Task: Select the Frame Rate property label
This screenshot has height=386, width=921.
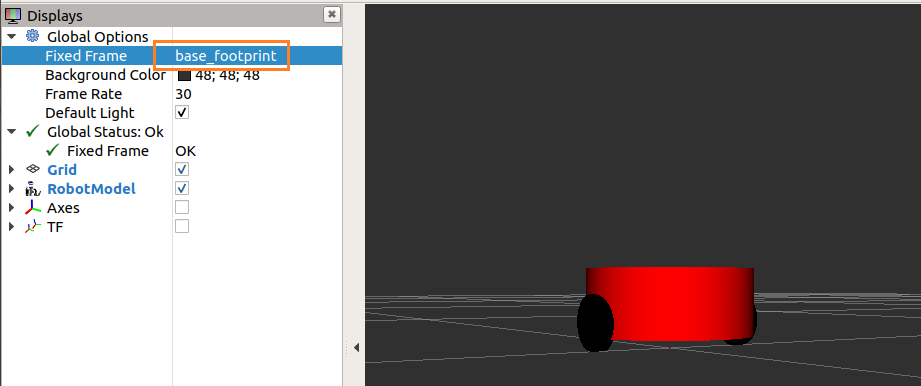Action: click(83, 94)
